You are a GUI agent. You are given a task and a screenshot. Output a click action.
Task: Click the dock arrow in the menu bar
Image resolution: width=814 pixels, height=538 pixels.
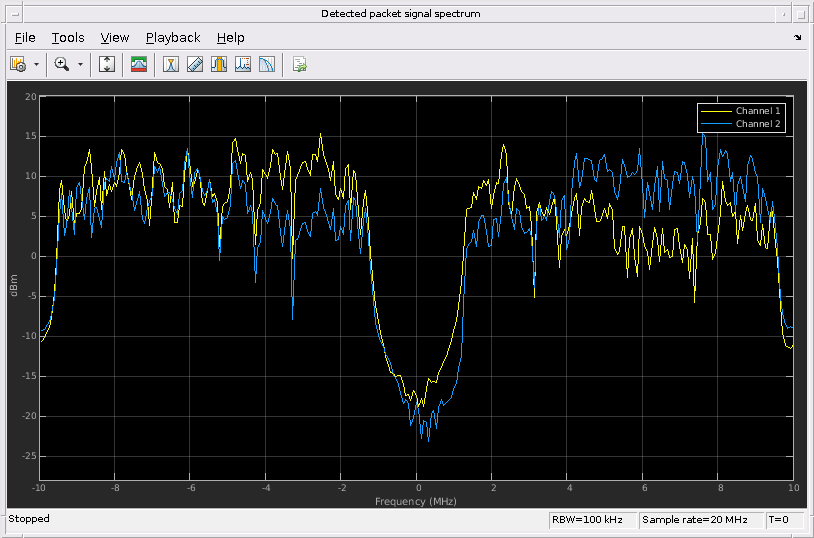[x=797, y=37]
